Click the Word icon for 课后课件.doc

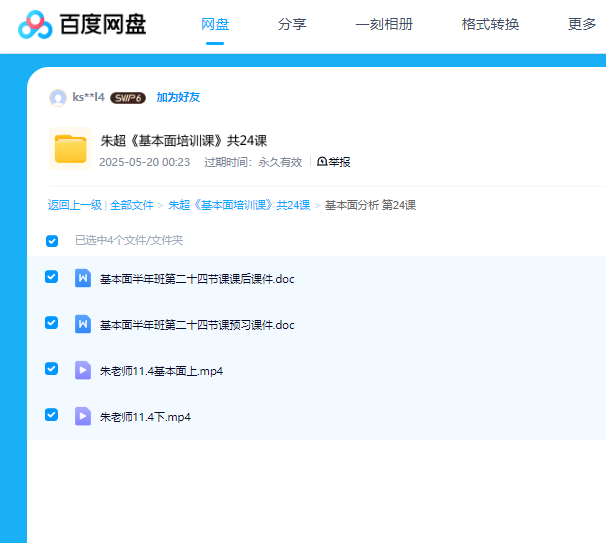click(83, 278)
